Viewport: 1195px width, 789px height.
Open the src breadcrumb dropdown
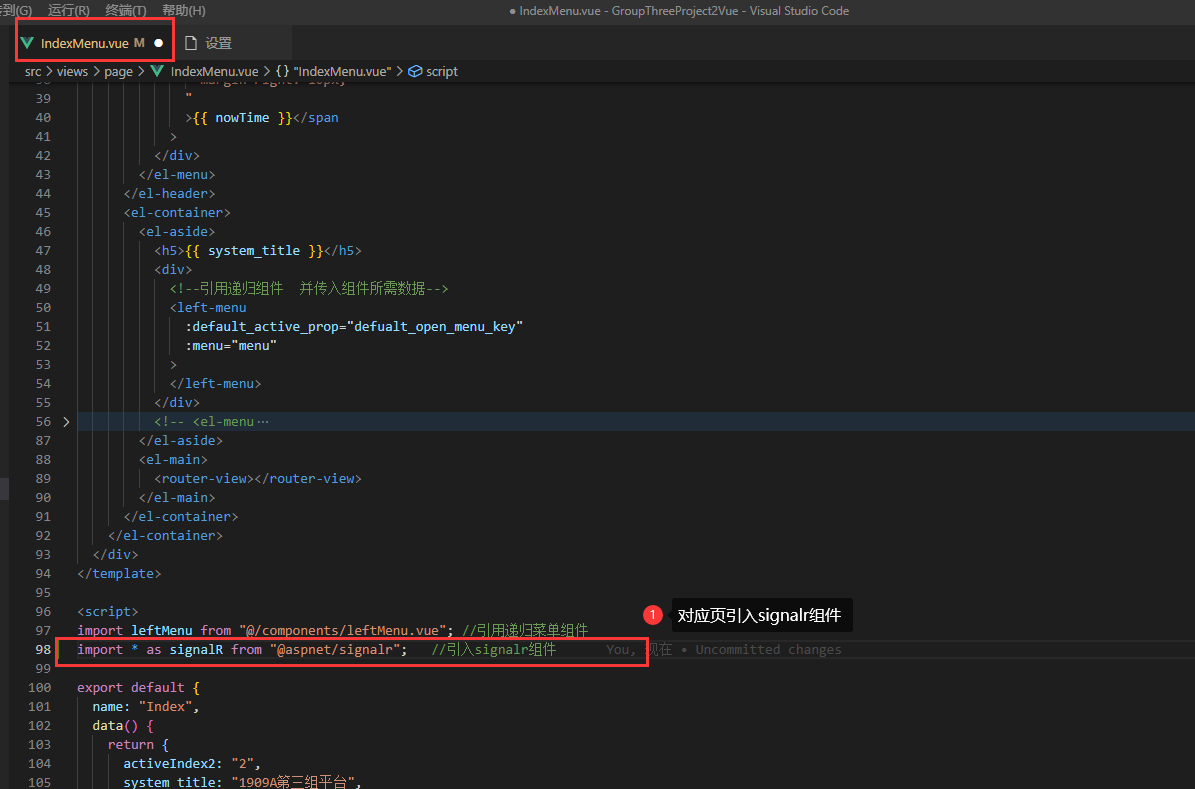tap(33, 72)
